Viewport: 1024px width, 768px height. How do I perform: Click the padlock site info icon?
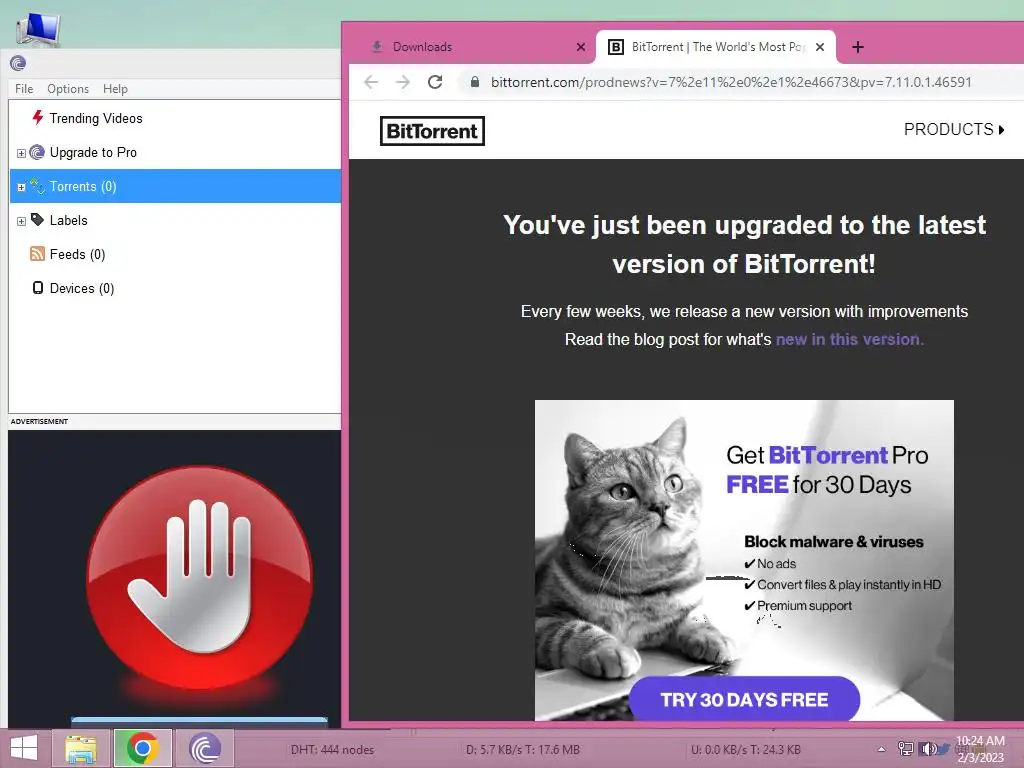475,82
